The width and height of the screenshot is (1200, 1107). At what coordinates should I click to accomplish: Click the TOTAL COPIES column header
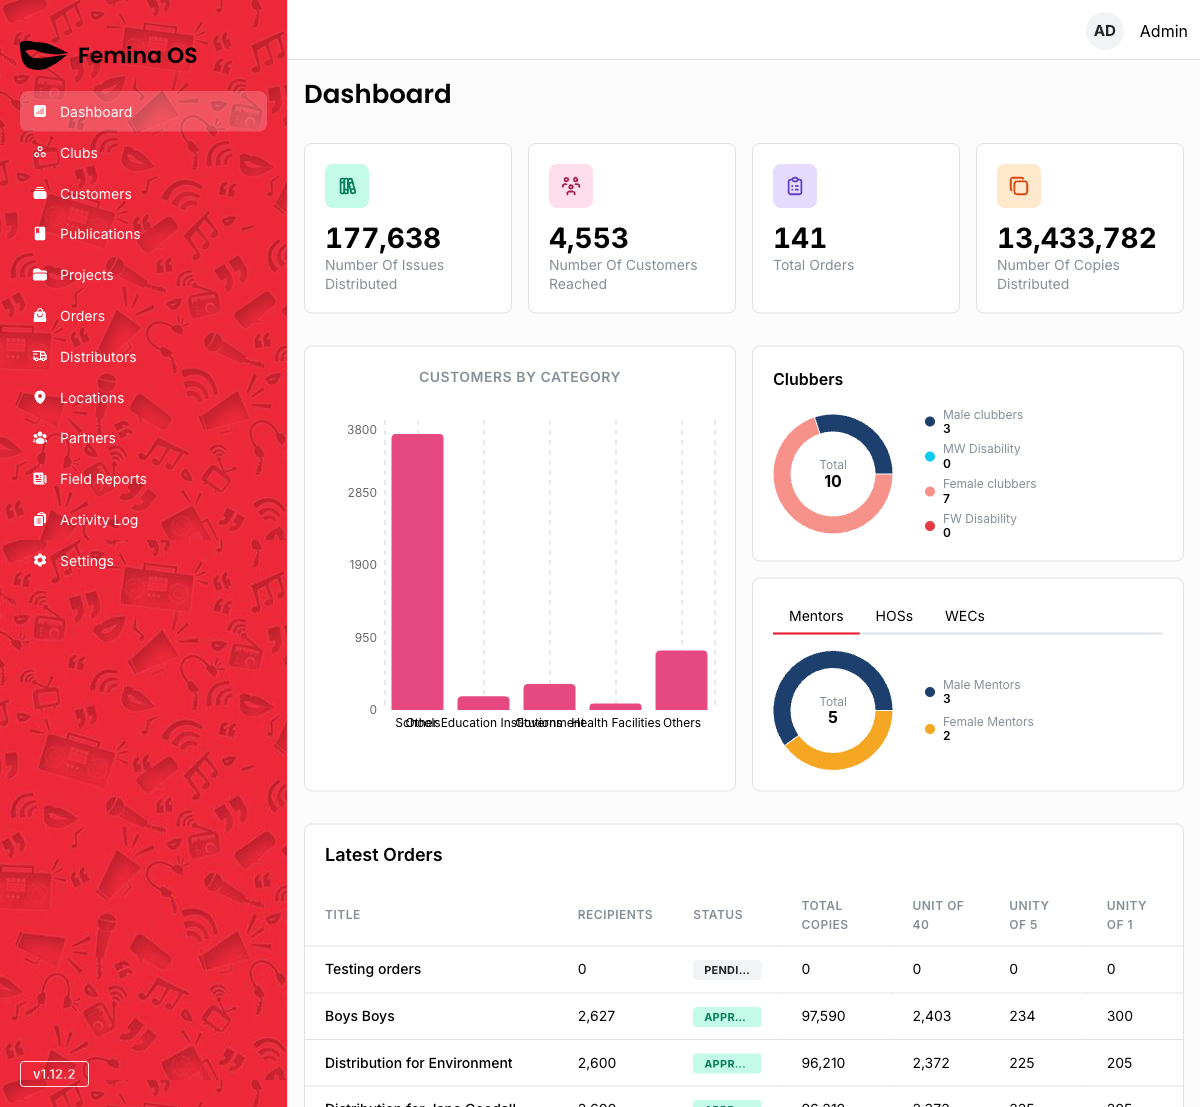pos(825,915)
